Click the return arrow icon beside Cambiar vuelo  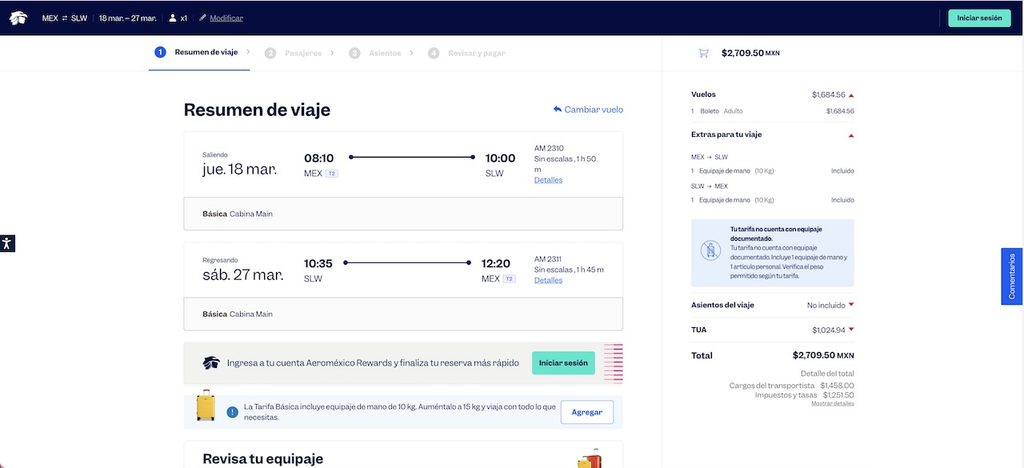point(557,109)
